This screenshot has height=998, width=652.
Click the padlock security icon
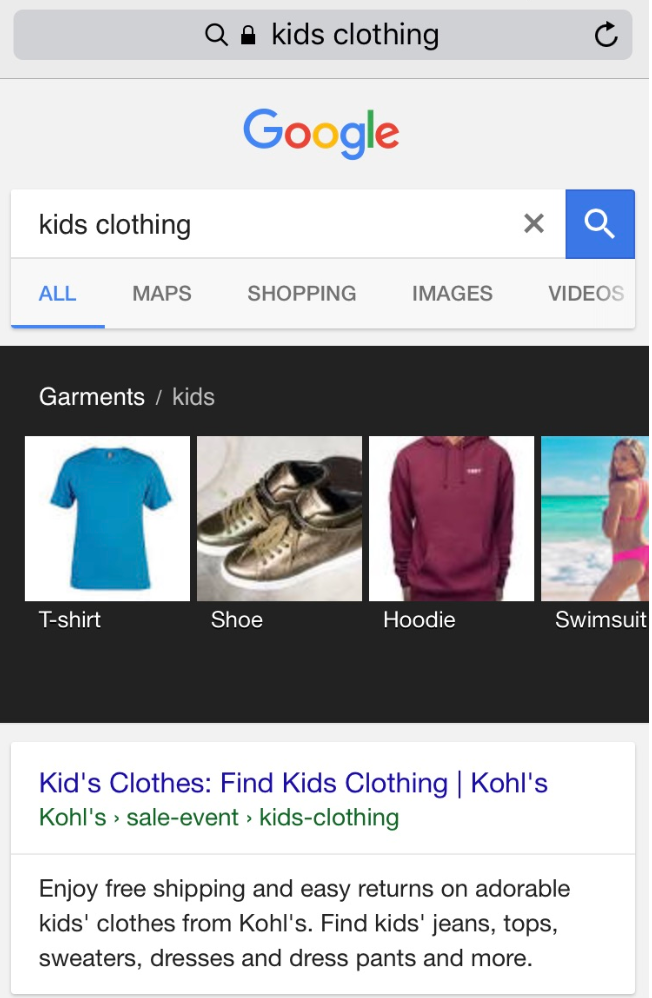(x=248, y=35)
